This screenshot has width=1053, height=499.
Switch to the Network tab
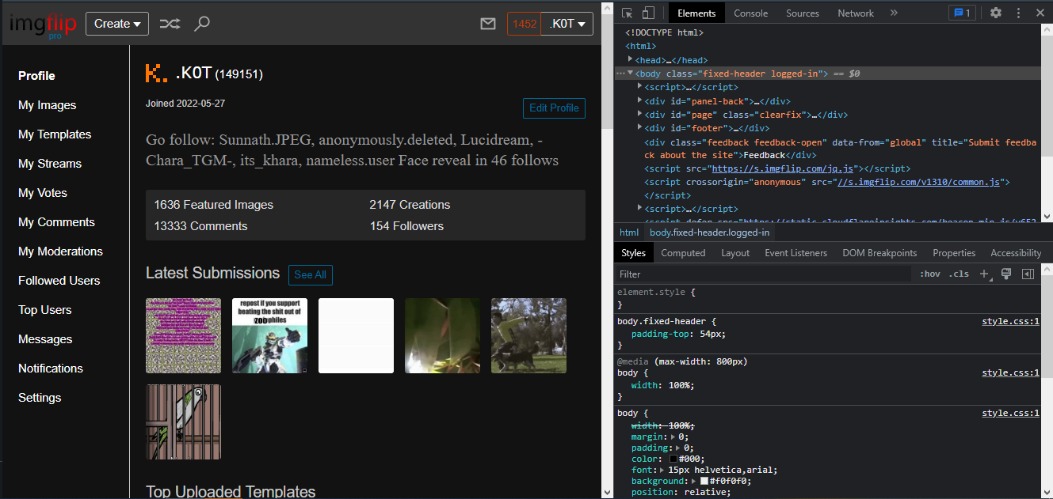(x=856, y=13)
